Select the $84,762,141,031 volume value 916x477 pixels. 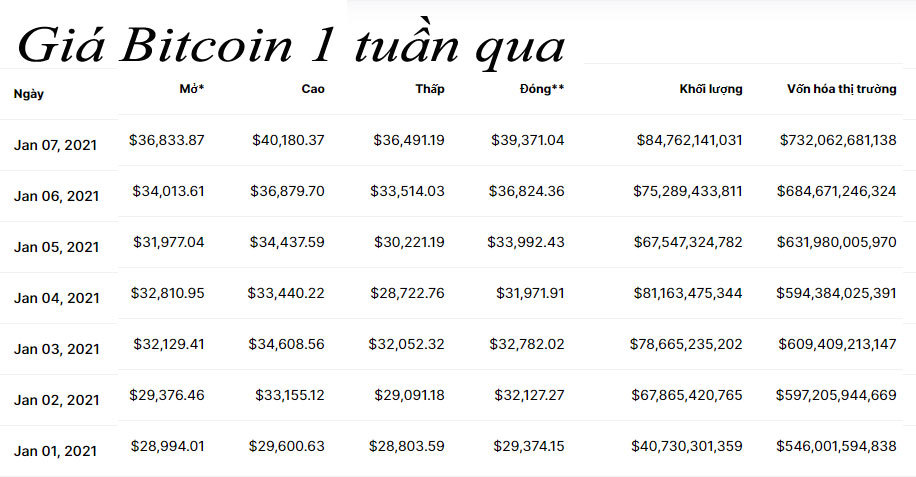[689, 140]
